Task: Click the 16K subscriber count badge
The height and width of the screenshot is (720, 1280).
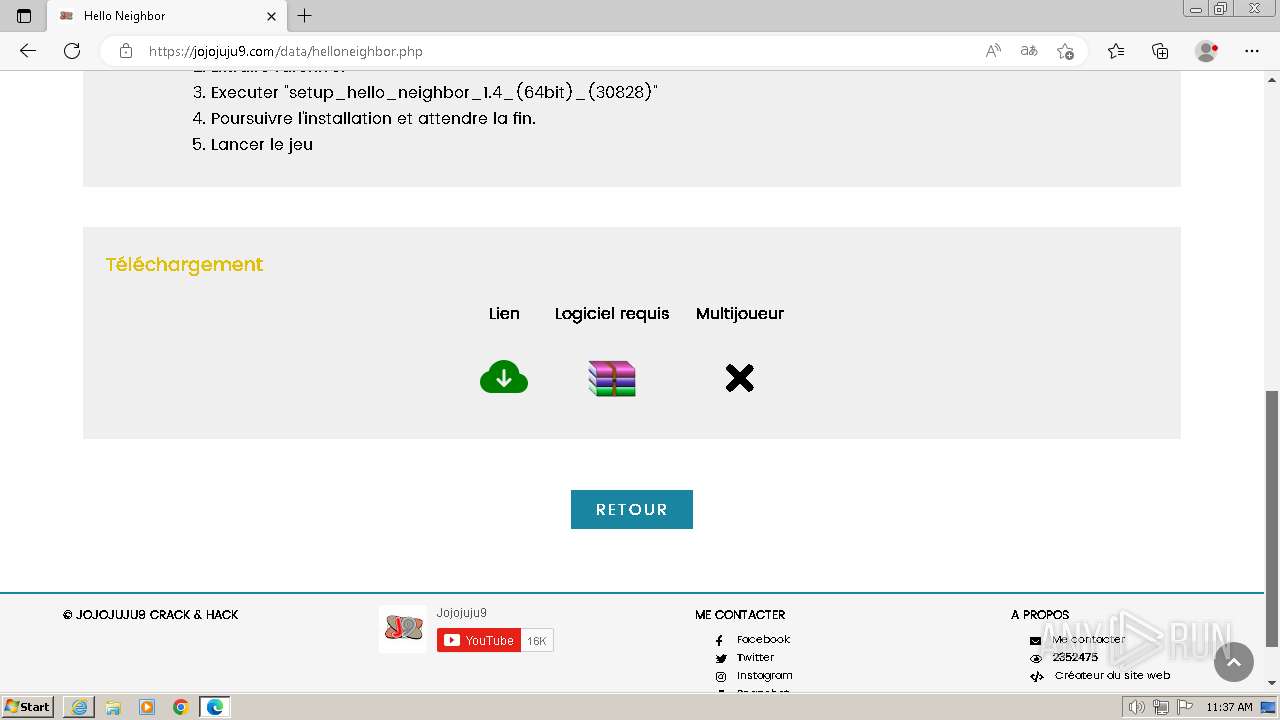Action: (x=537, y=641)
